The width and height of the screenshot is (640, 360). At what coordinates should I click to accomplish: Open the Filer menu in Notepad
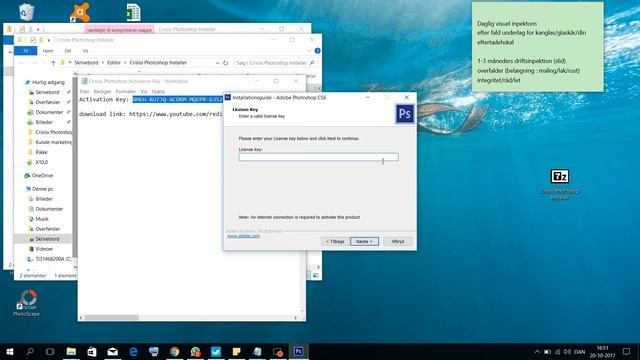tap(84, 91)
